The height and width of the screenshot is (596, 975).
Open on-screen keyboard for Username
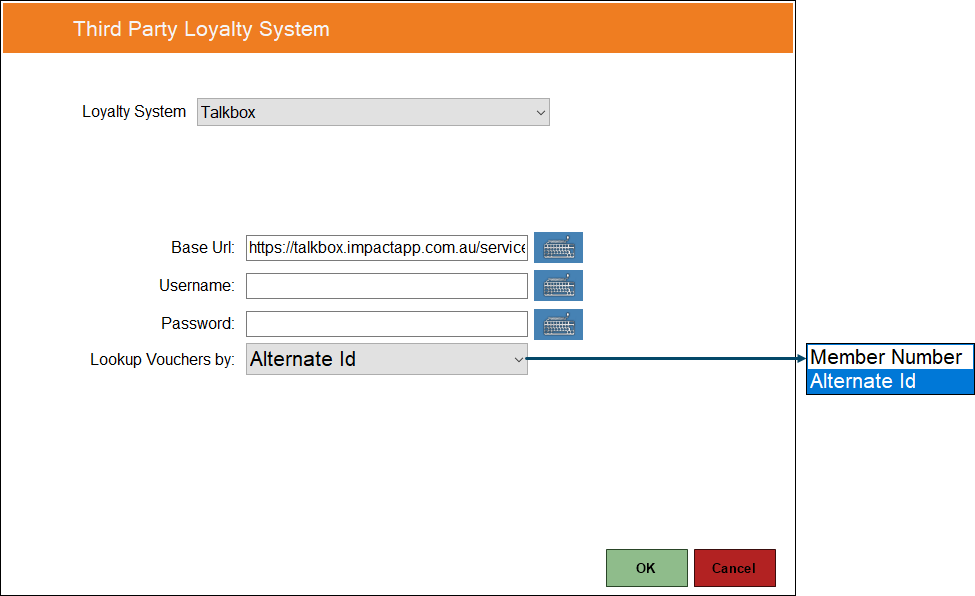pyautogui.click(x=558, y=286)
